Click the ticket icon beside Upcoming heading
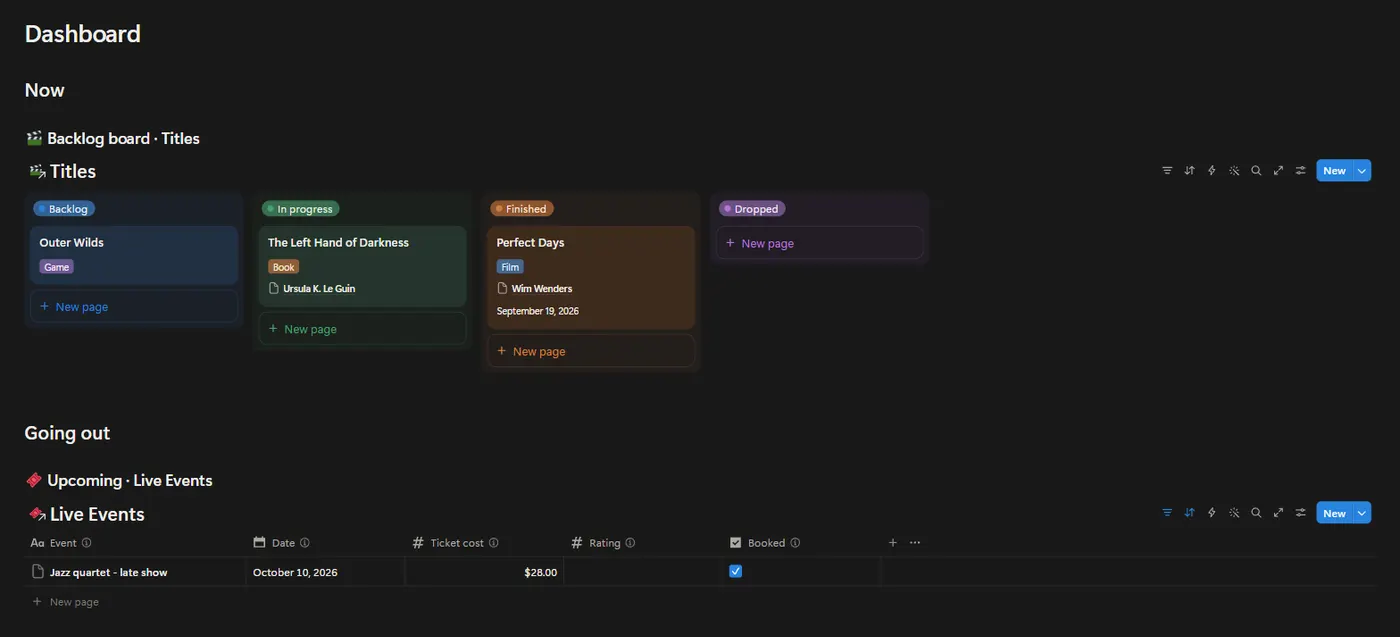 click(x=34, y=481)
